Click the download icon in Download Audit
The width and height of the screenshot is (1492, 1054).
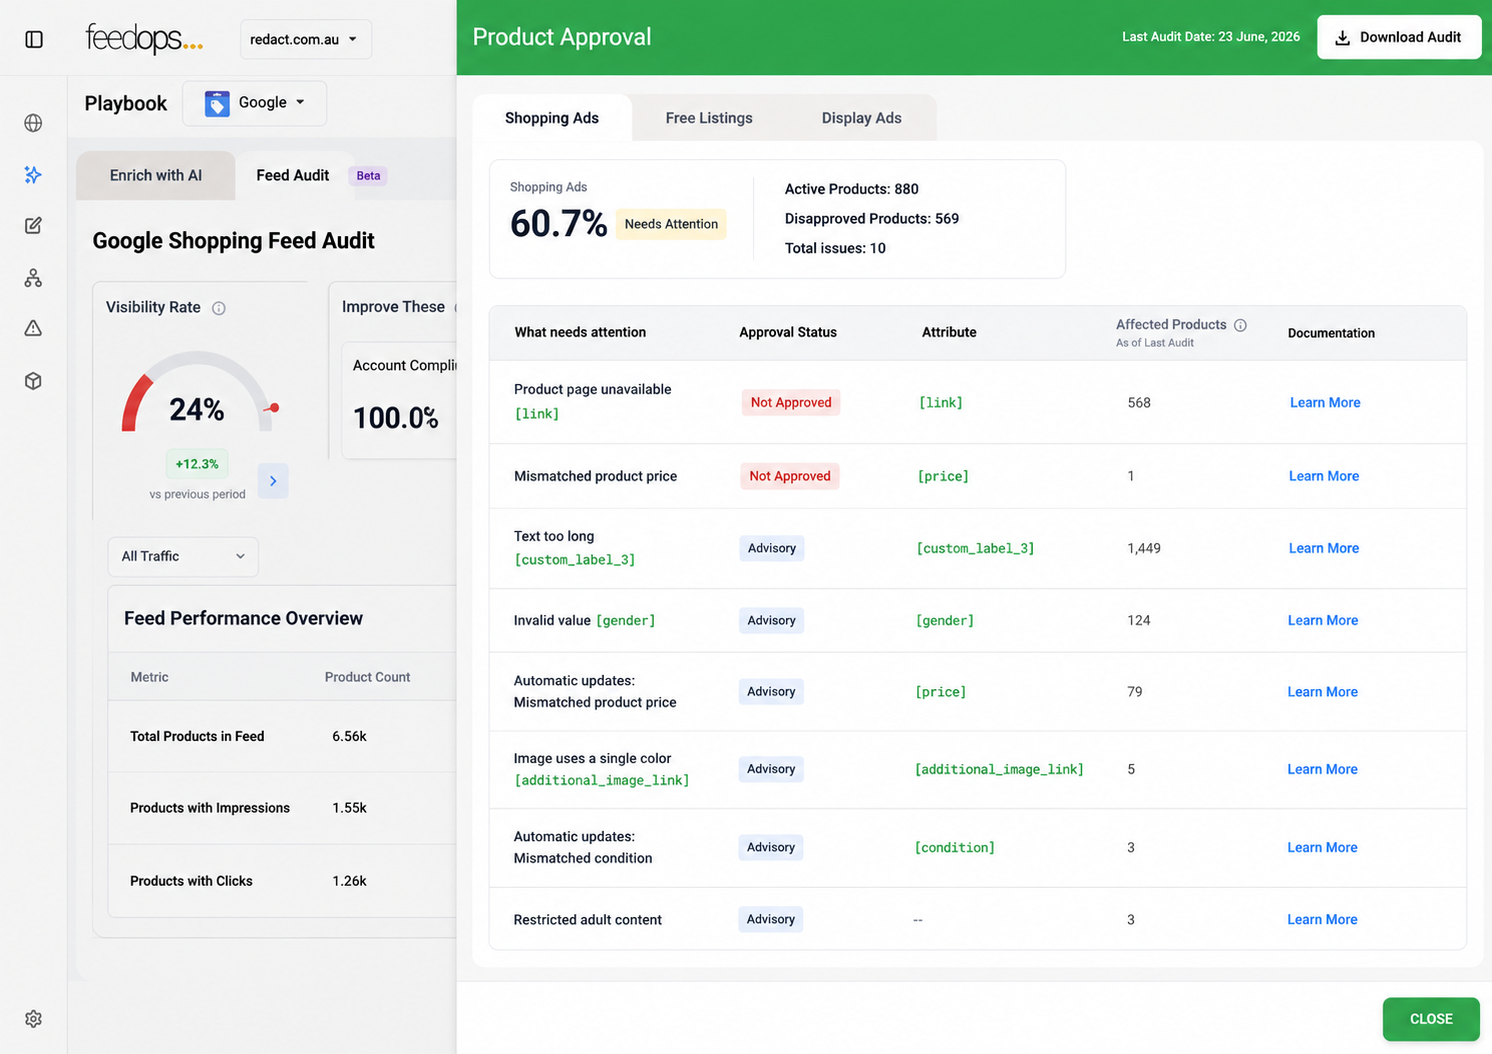[1343, 38]
